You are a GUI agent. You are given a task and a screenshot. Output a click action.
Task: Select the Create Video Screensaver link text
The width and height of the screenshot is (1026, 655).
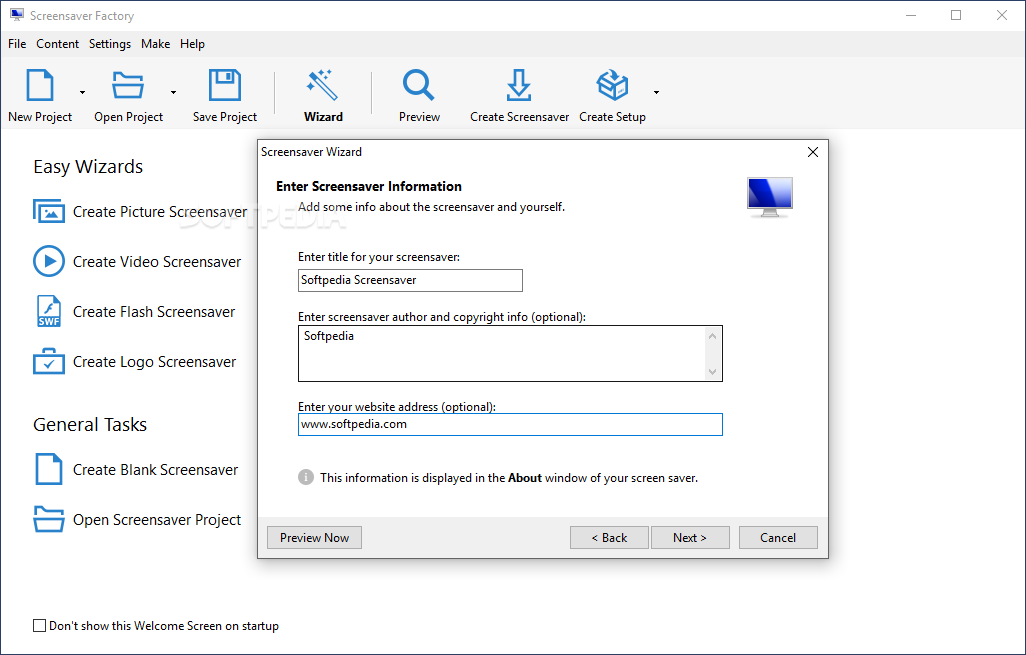(157, 262)
